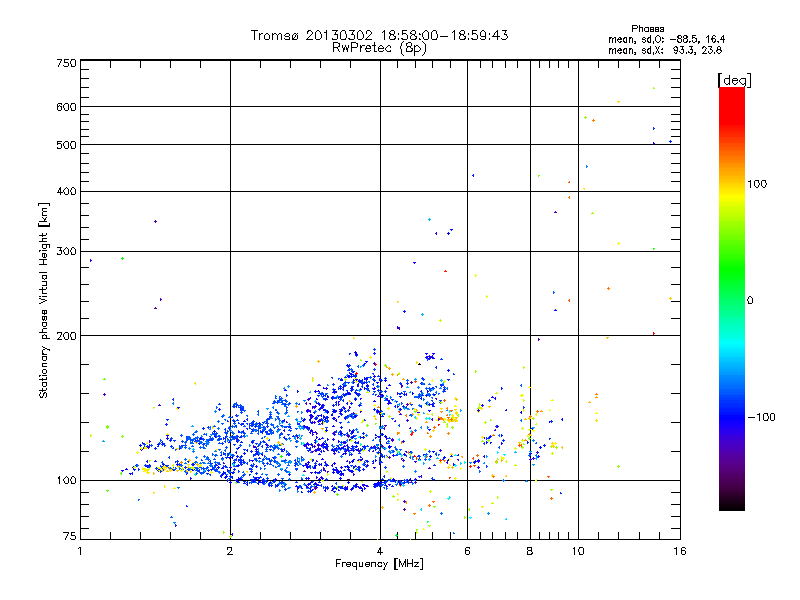Click the x-axis label '8'
The image size is (800, 600).
point(530,551)
